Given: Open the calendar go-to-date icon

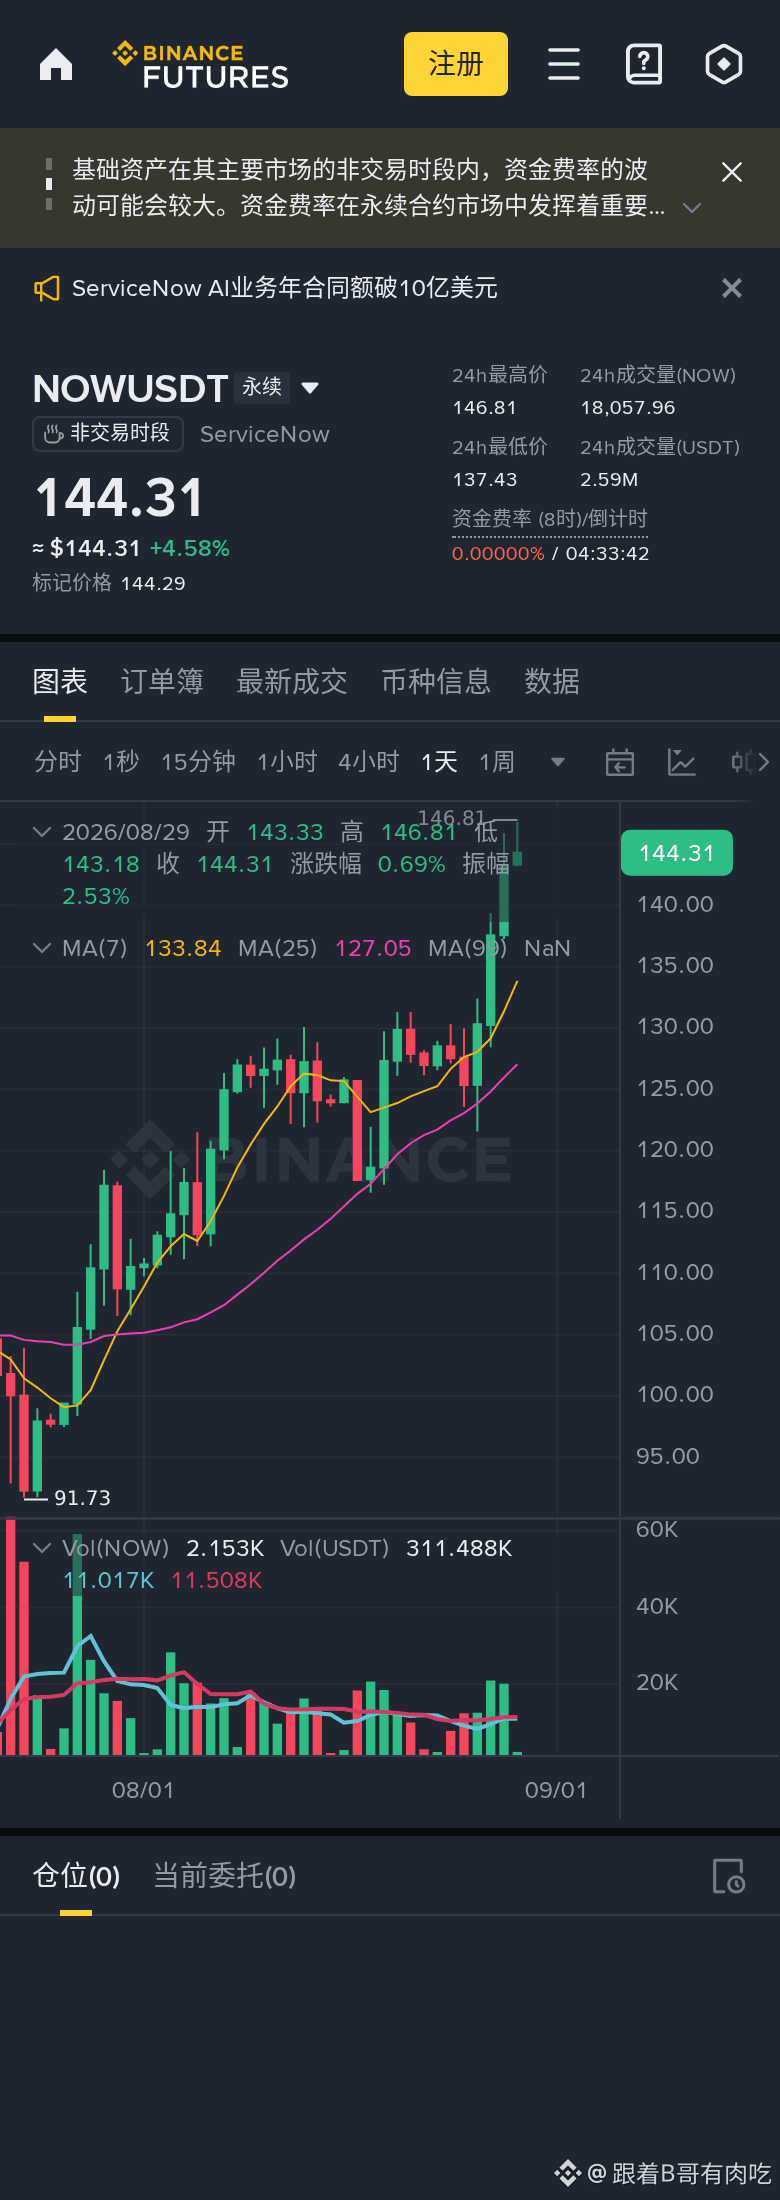Looking at the screenshot, I should pos(620,762).
